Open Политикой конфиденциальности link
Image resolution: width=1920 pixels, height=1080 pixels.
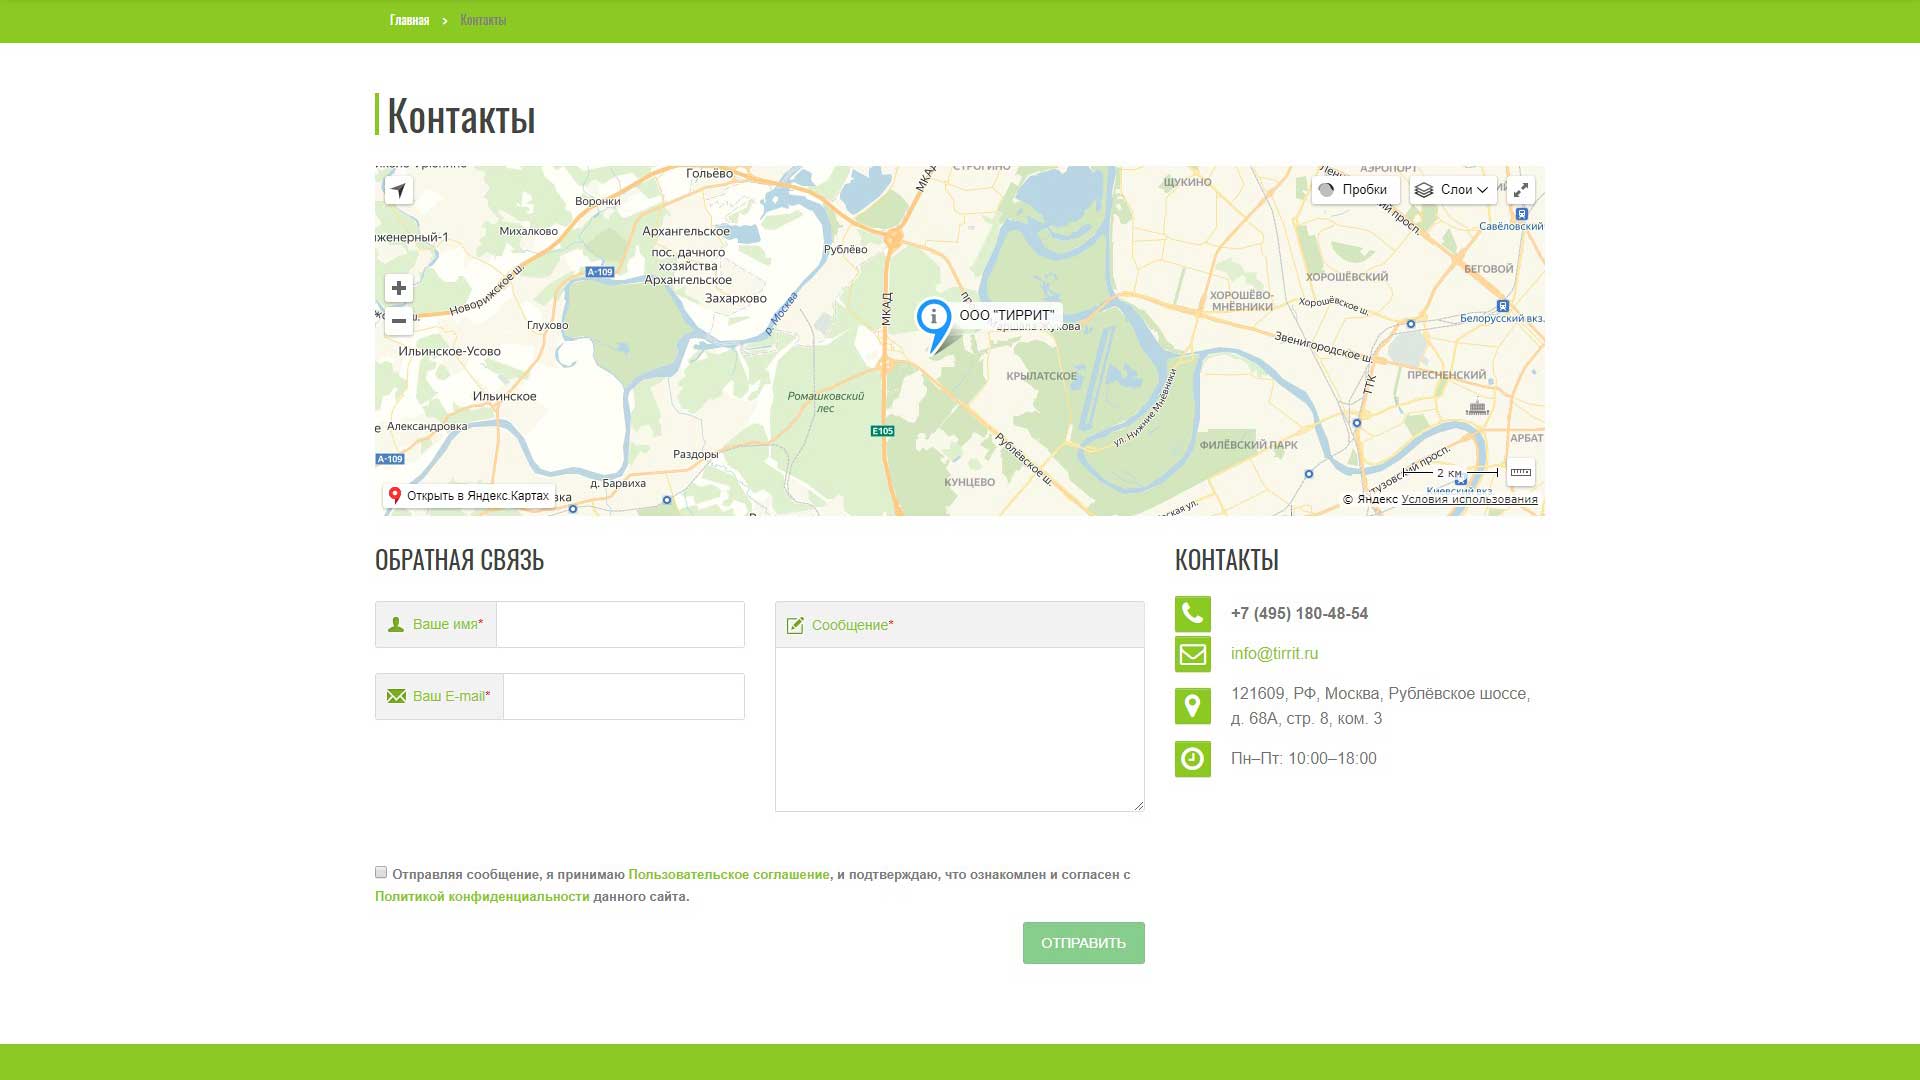482,897
